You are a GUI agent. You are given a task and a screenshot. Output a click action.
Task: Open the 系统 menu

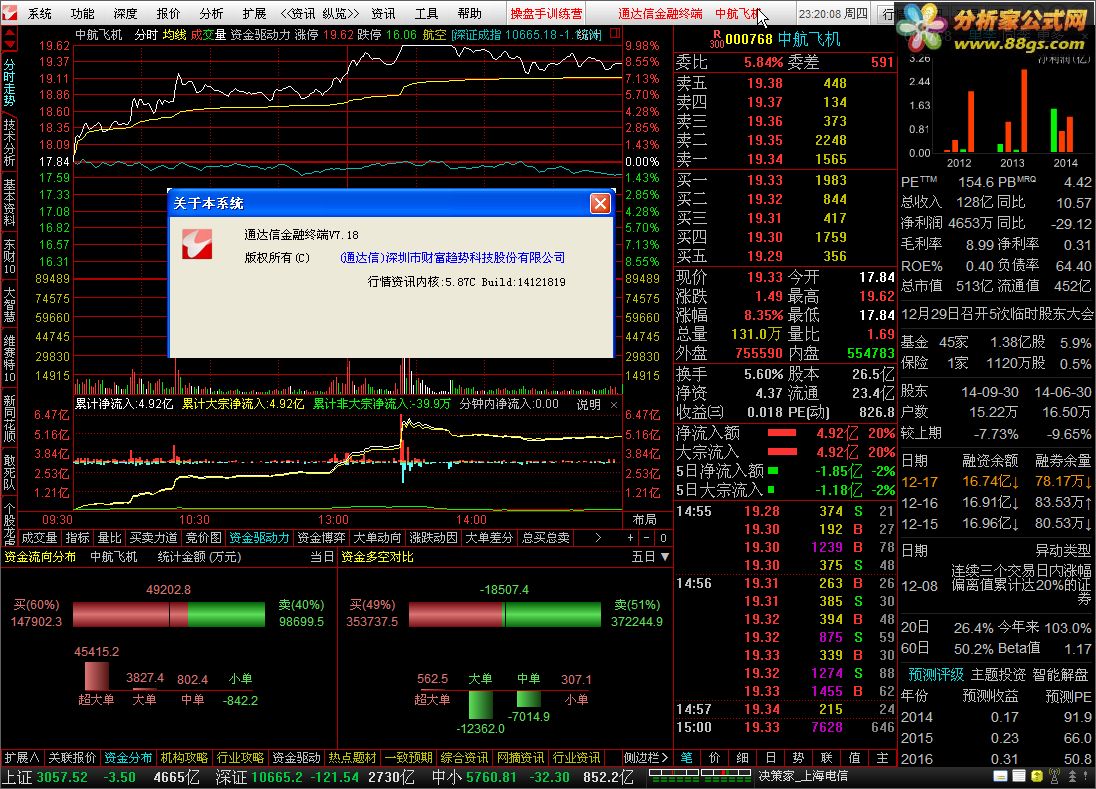click(x=40, y=13)
